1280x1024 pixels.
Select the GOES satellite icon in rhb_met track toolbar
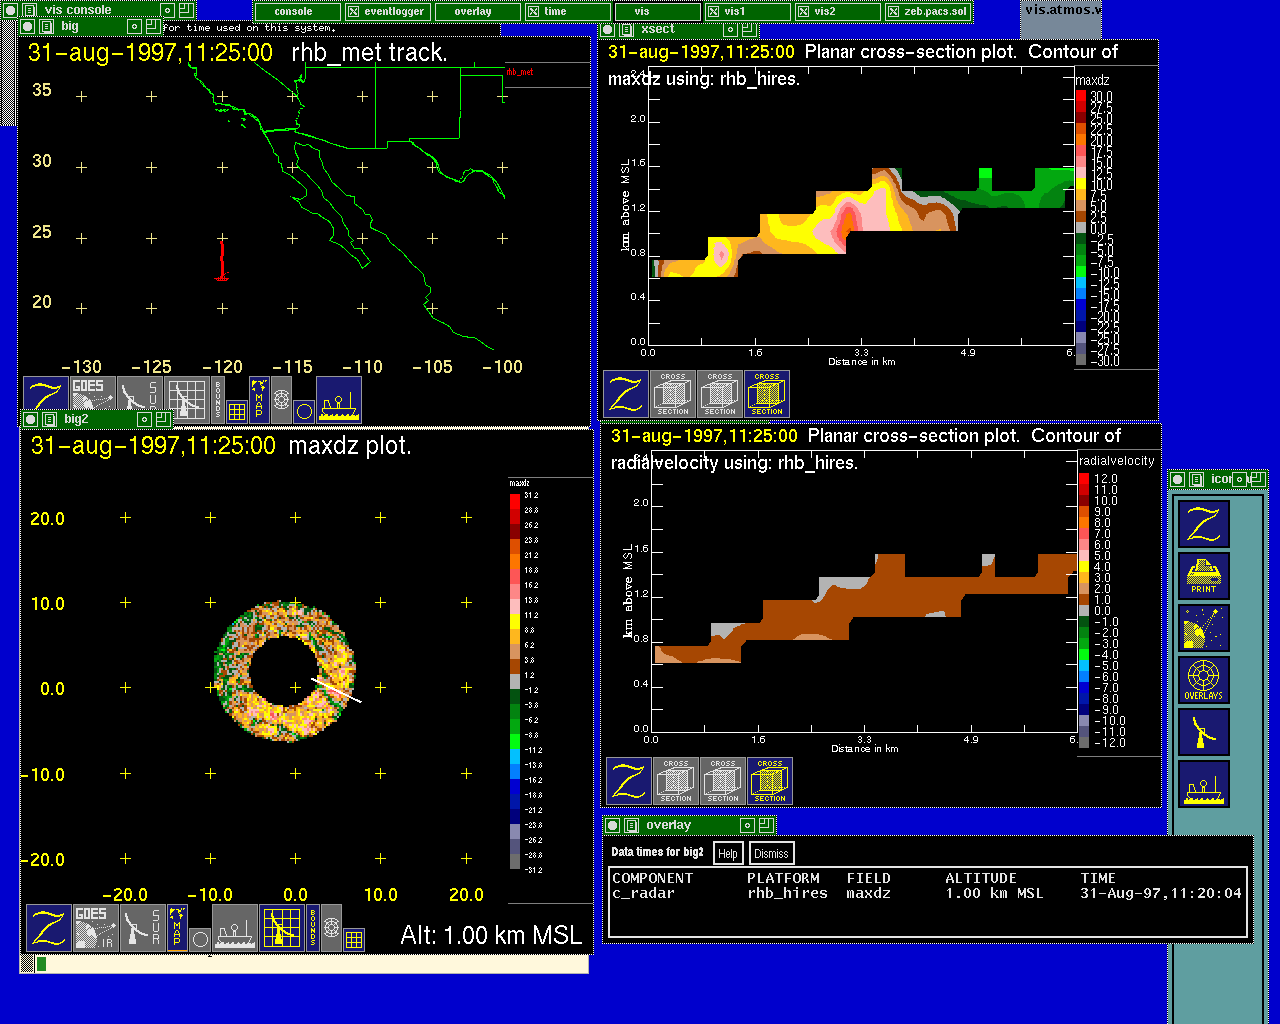click(x=93, y=398)
